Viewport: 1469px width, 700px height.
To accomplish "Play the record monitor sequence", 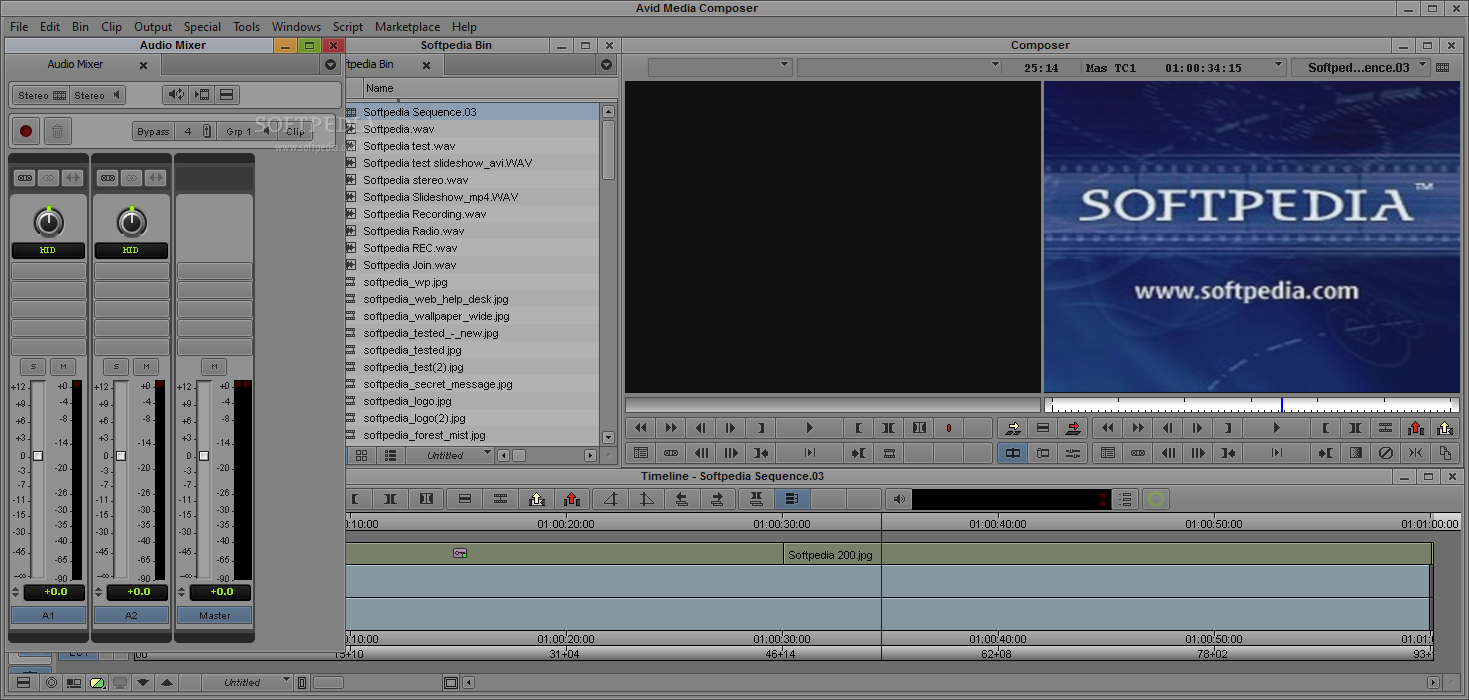I will pyautogui.click(x=1276, y=428).
